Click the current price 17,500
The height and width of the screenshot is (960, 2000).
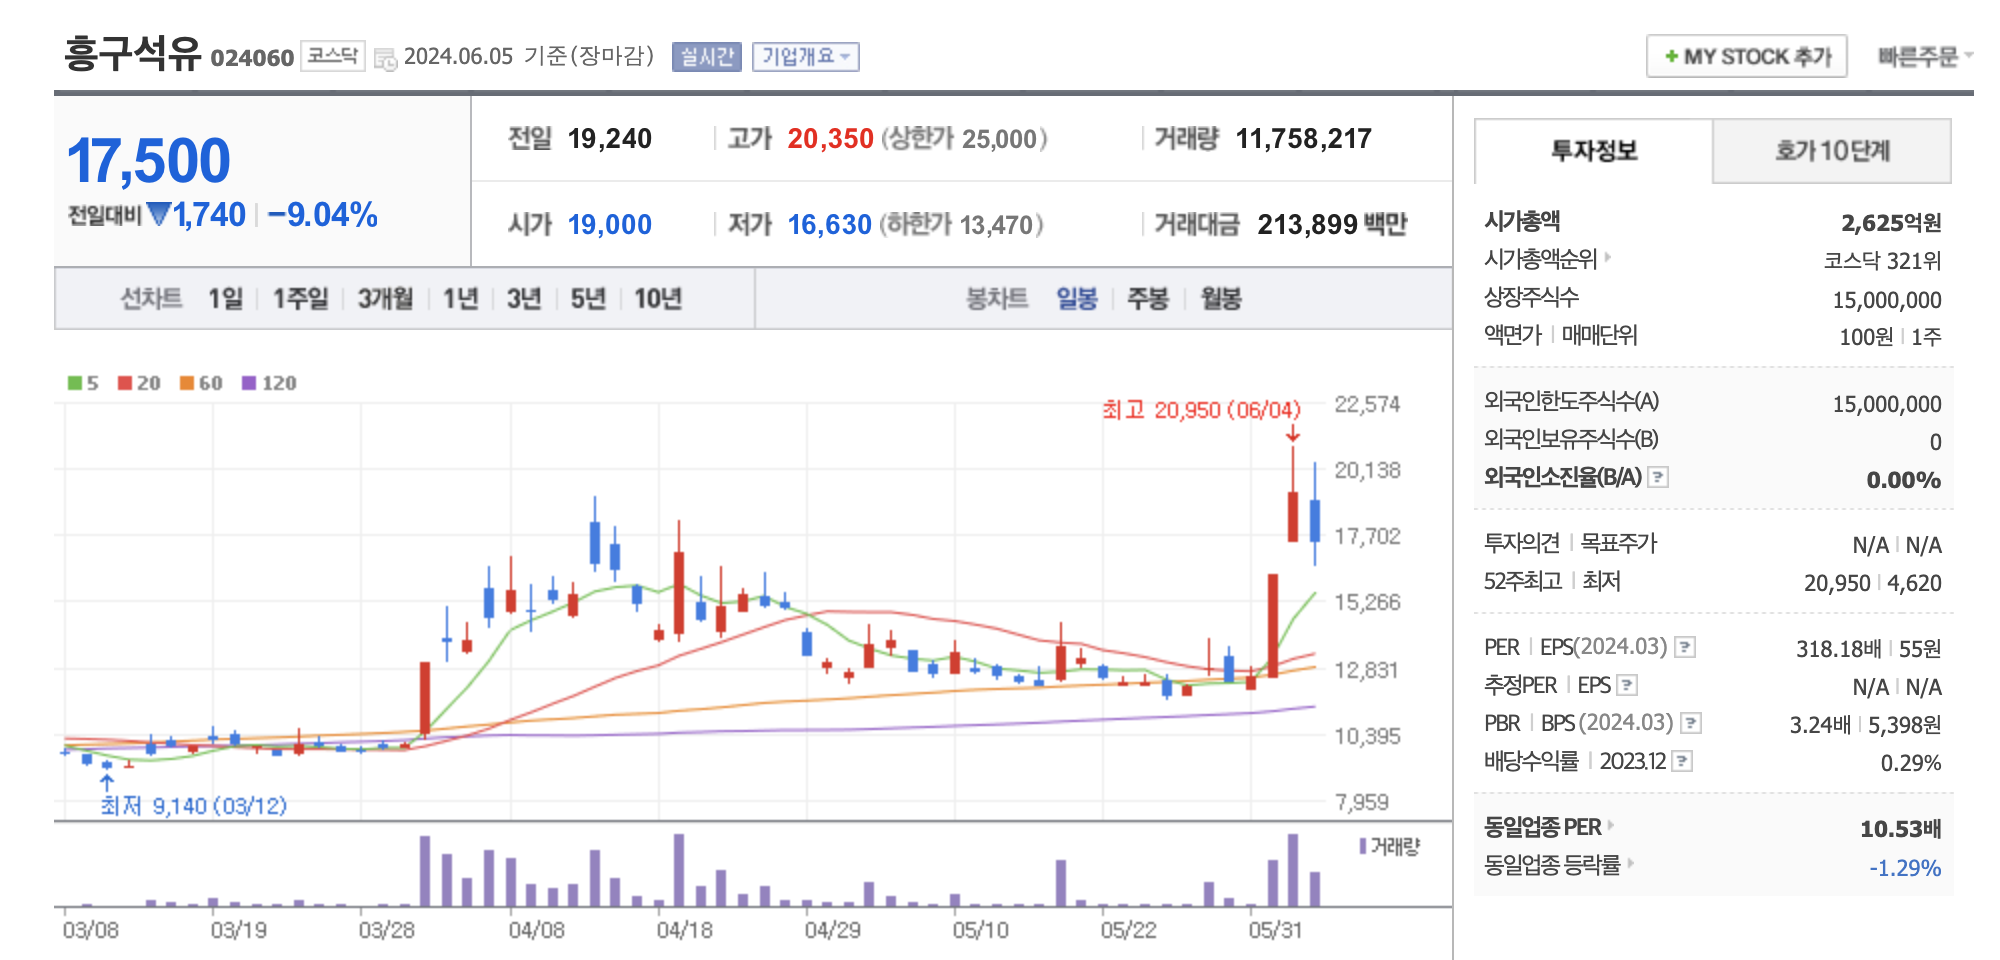pyautogui.click(x=149, y=160)
